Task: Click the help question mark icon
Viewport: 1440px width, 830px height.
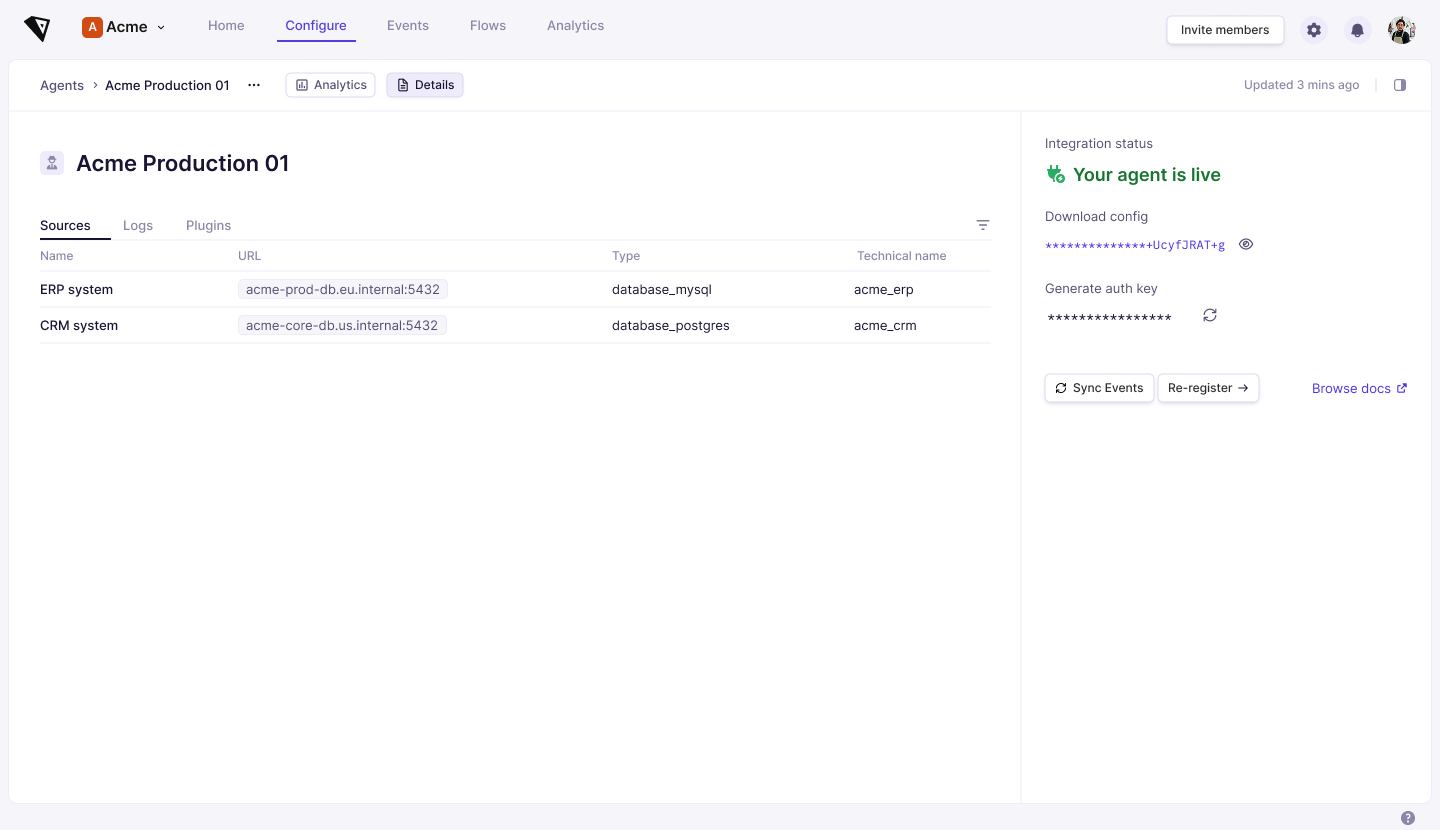Action: click(1408, 818)
